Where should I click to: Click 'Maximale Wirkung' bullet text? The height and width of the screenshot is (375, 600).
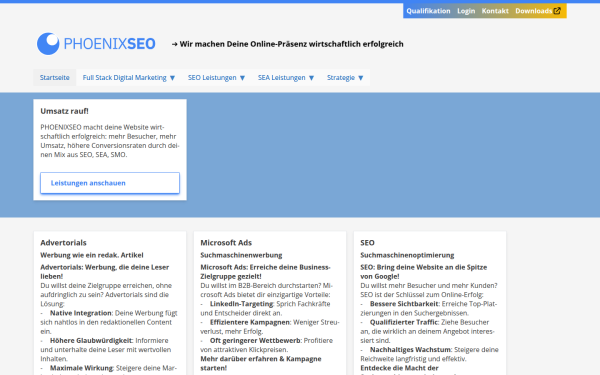point(82,368)
